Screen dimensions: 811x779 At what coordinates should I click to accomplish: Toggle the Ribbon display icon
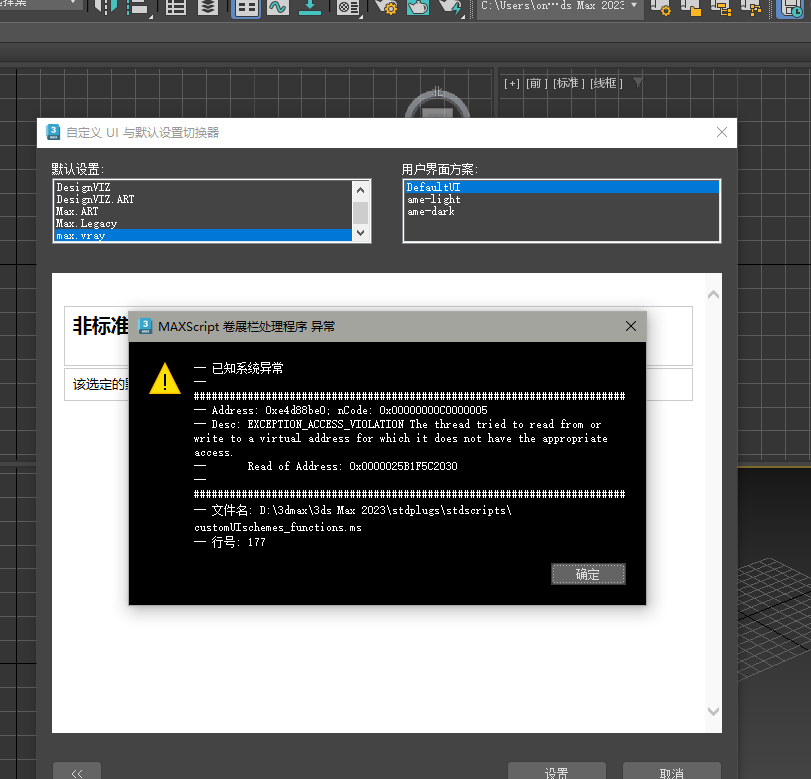pos(246,8)
